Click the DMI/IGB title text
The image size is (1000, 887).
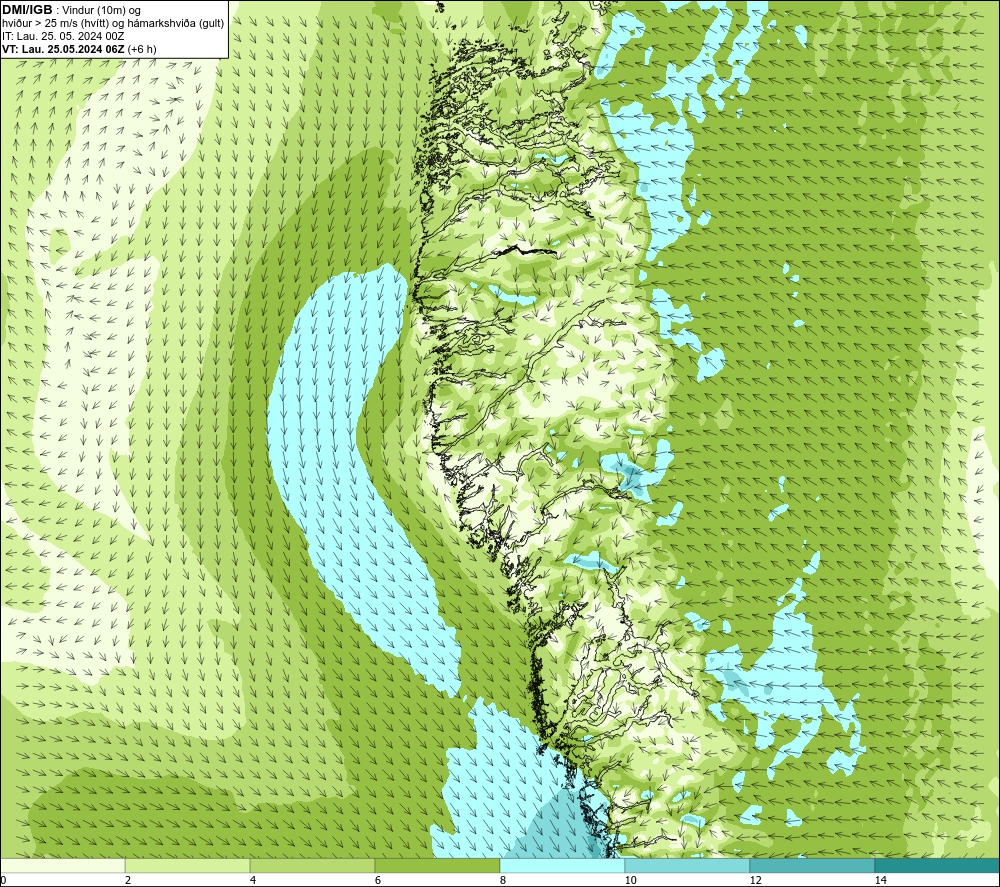pos(27,10)
